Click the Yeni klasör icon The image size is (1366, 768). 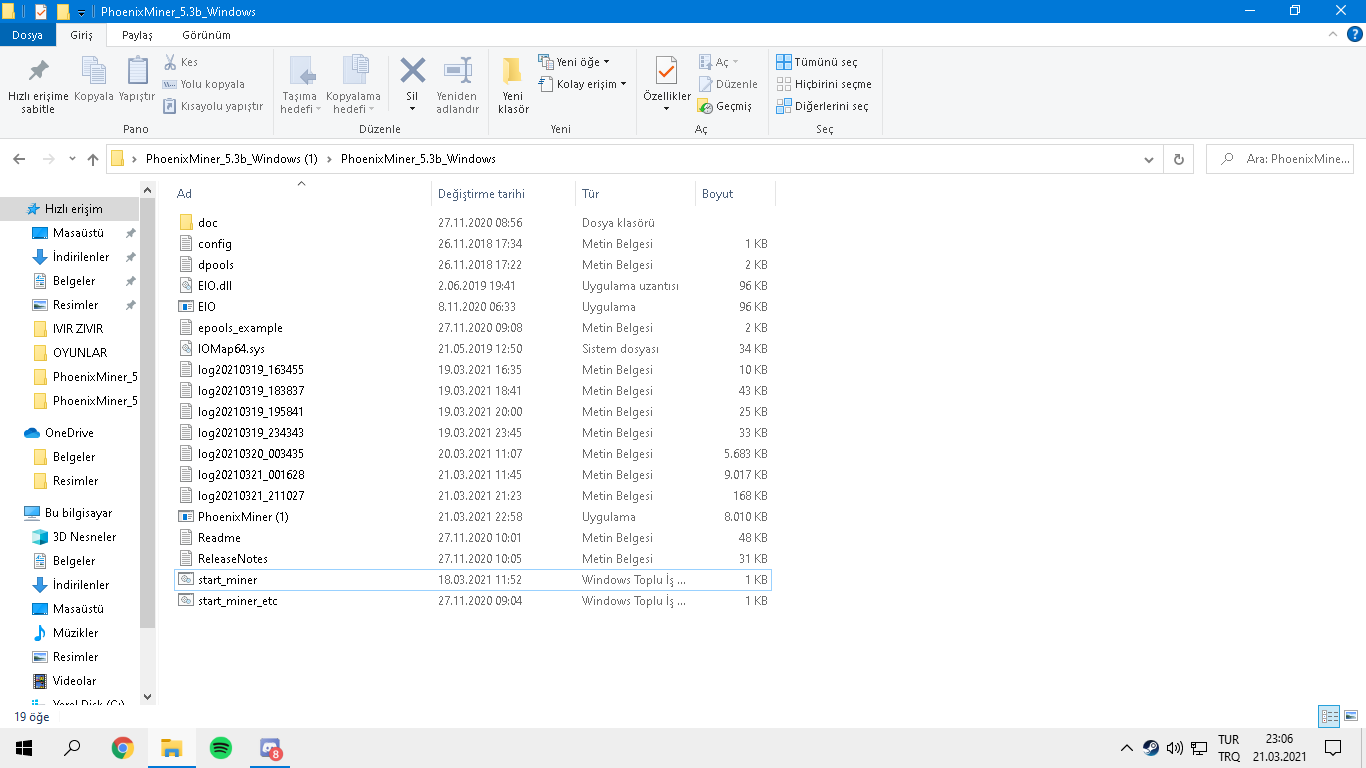[513, 84]
